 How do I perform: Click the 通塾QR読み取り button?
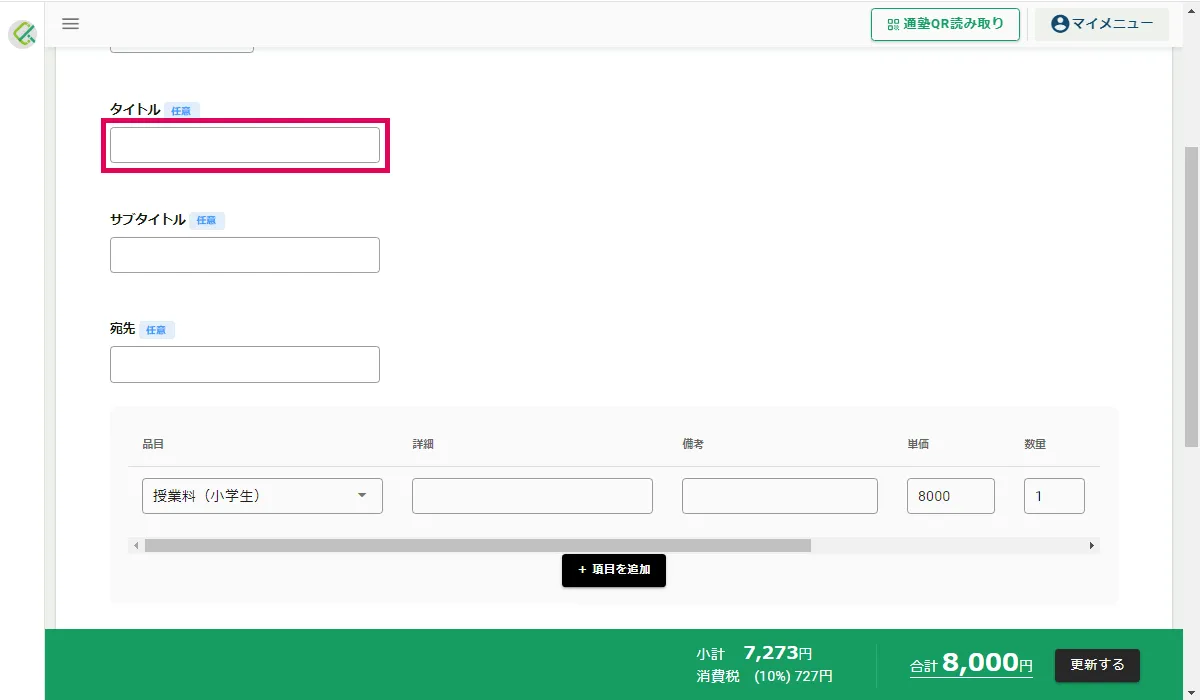[x=945, y=24]
